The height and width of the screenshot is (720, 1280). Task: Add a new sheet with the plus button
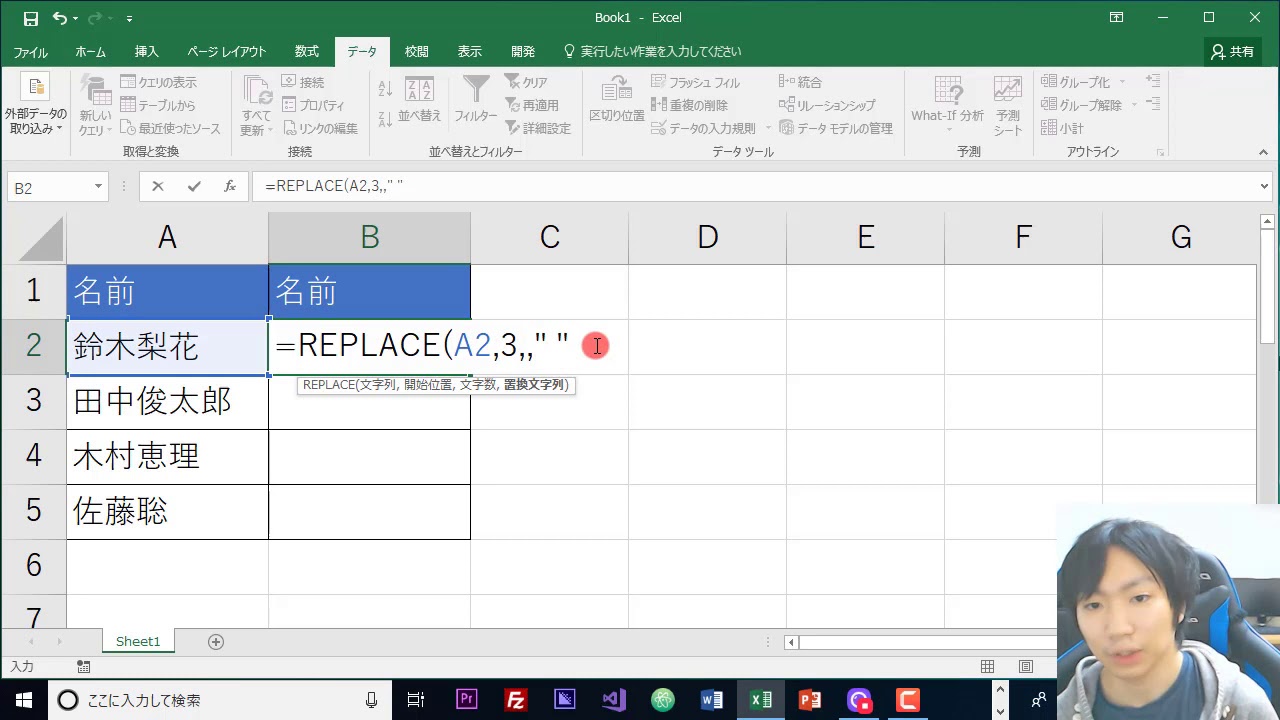(216, 642)
